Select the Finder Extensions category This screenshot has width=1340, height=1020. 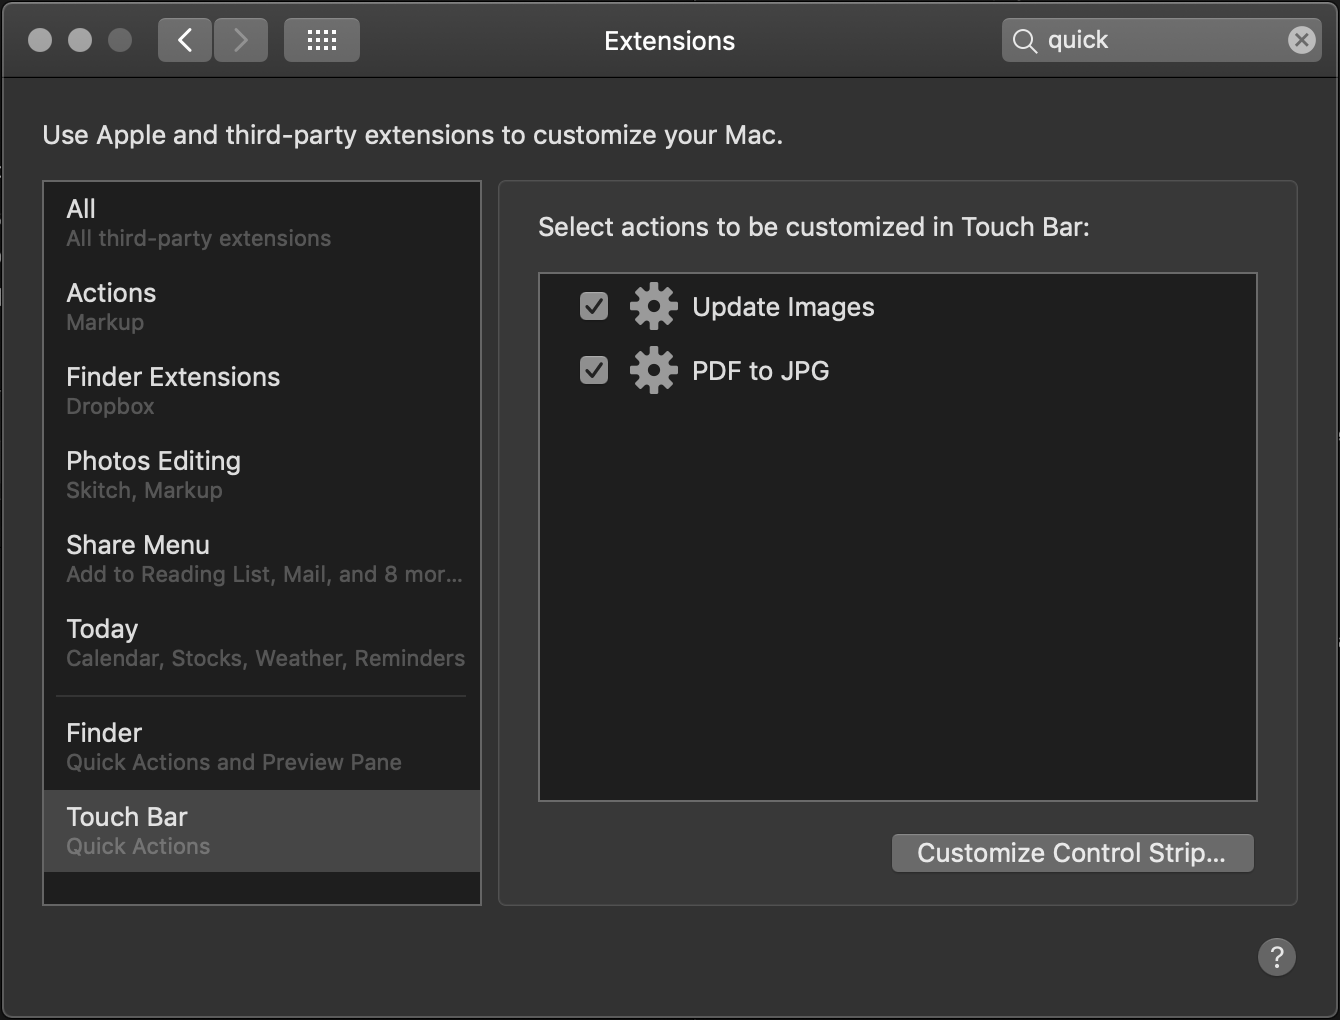tap(262, 391)
